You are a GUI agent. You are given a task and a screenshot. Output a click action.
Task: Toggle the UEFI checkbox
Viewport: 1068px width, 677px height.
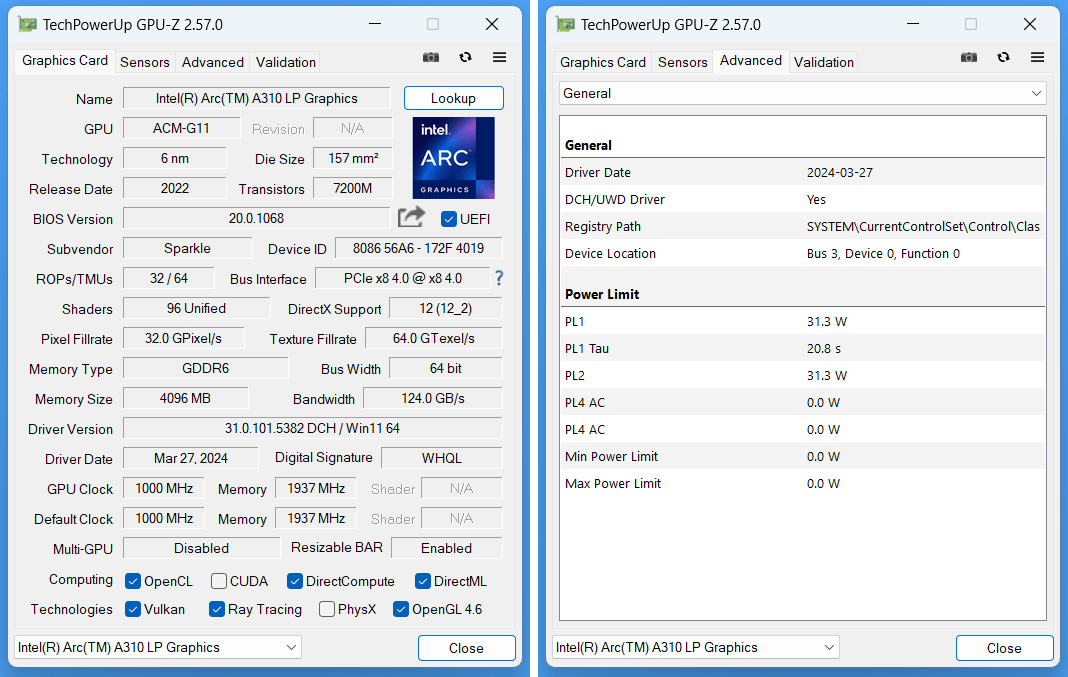click(448, 219)
